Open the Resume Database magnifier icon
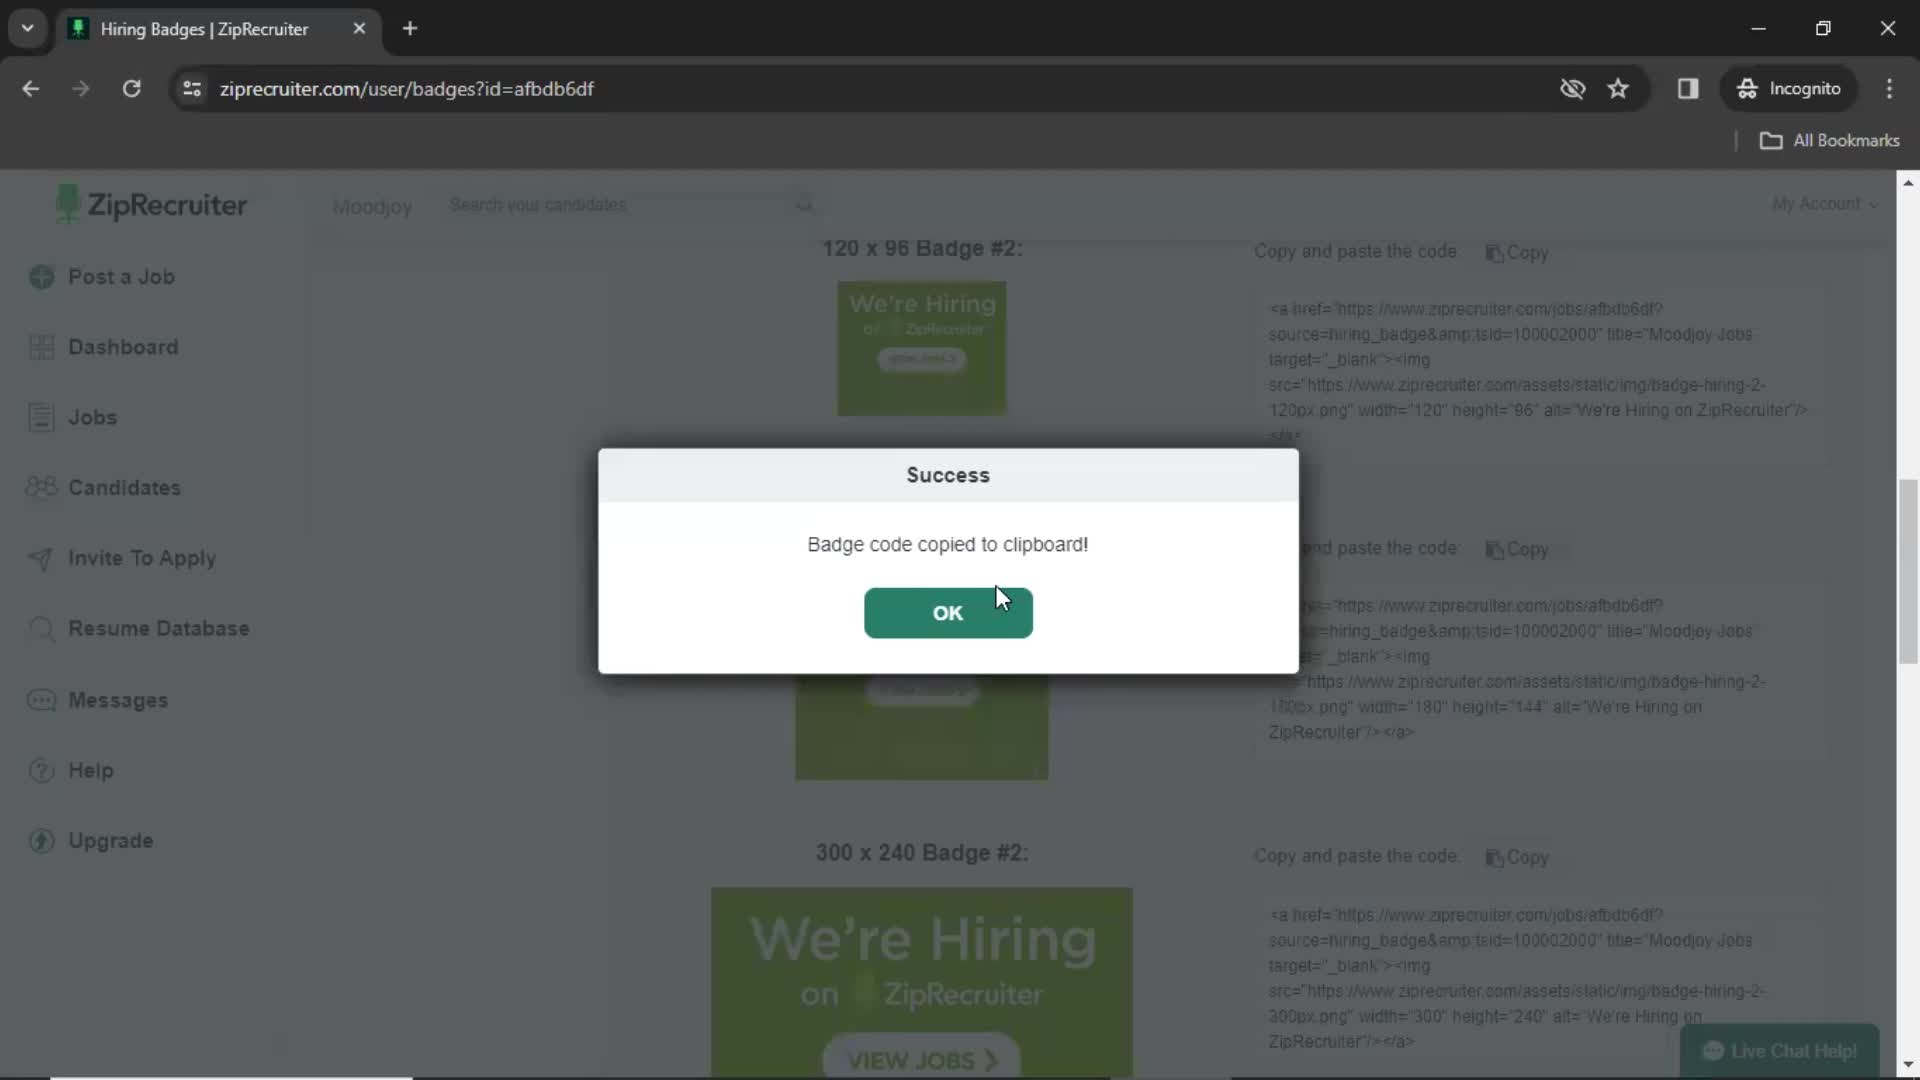Image resolution: width=1920 pixels, height=1080 pixels. (x=41, y=629)
